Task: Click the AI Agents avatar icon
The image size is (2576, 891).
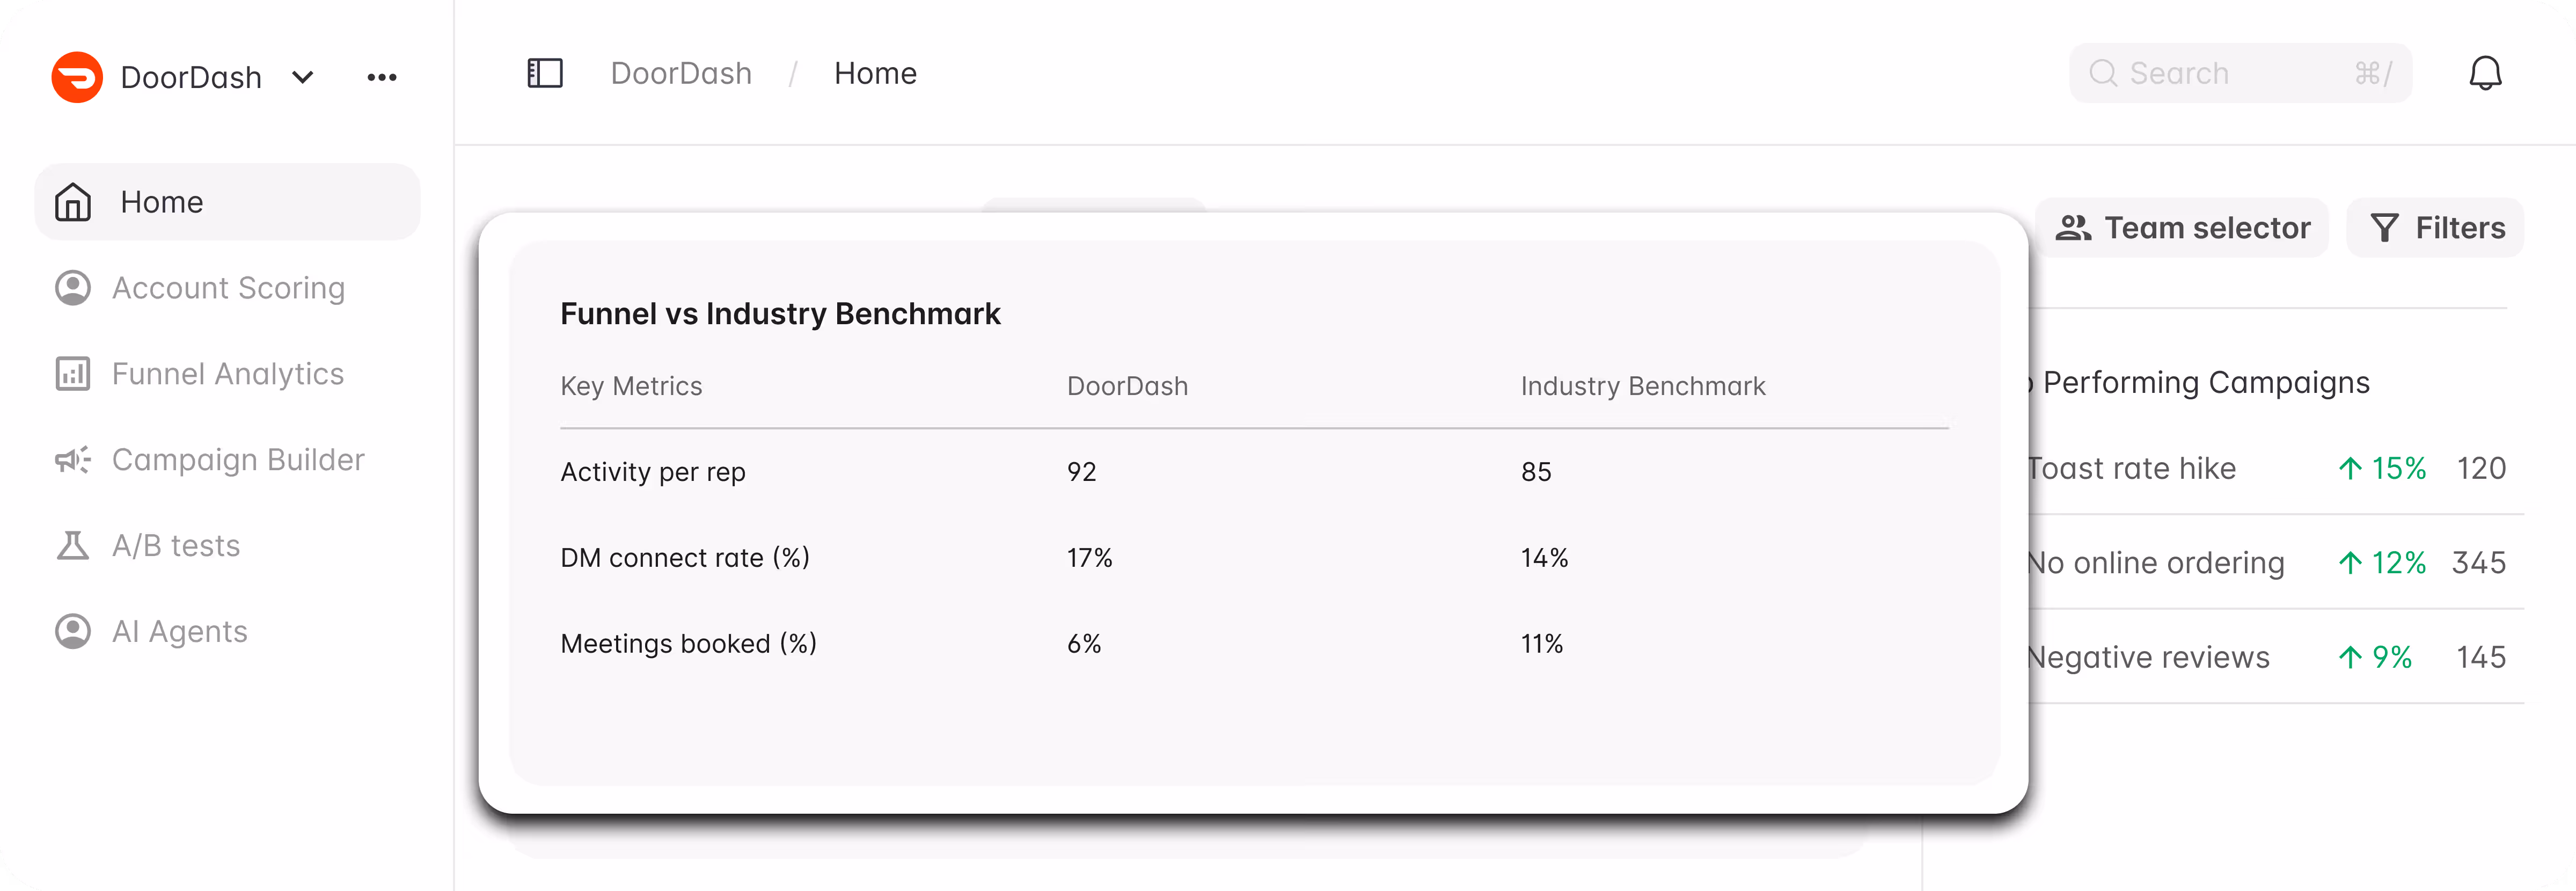Action: click(72, 632)
